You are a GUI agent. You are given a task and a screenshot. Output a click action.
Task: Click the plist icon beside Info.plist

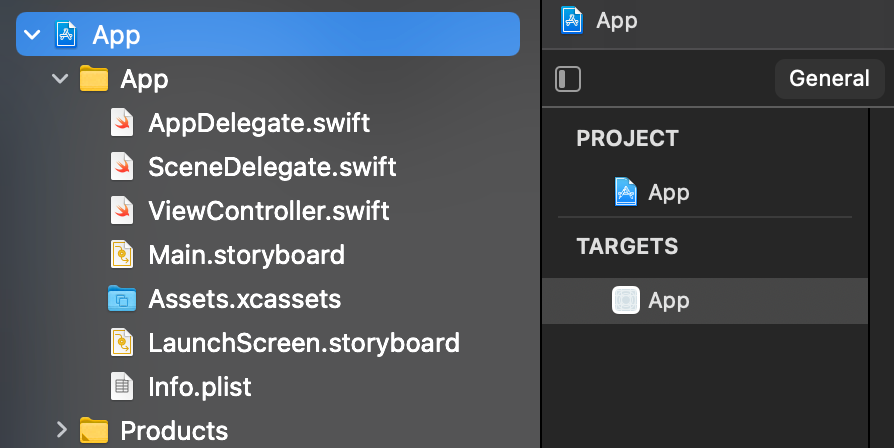tap(121, 386)
